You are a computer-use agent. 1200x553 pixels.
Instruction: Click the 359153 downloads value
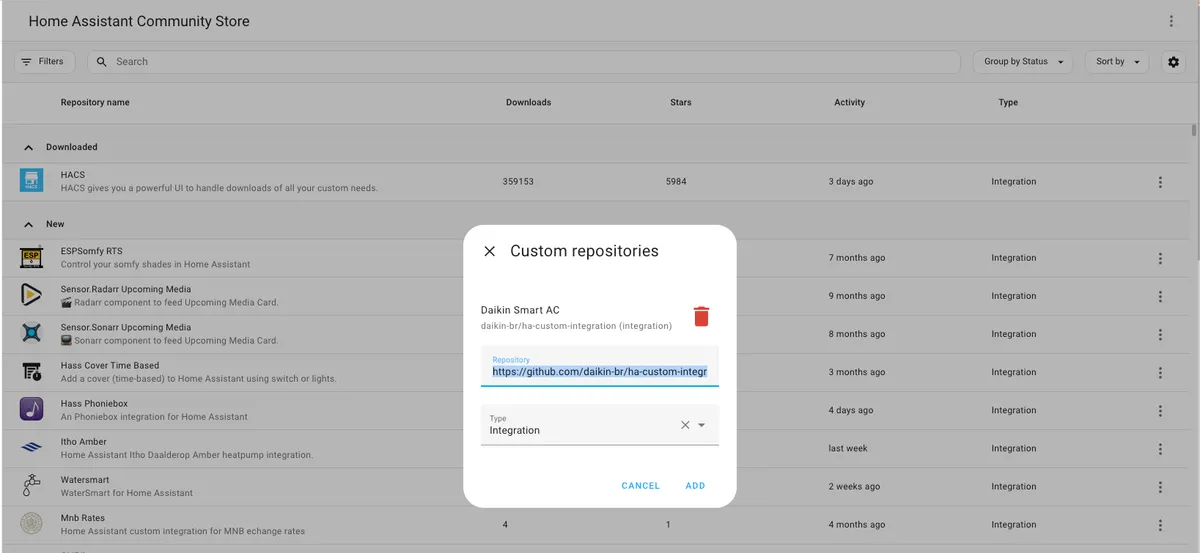click(x=518, y=182)
